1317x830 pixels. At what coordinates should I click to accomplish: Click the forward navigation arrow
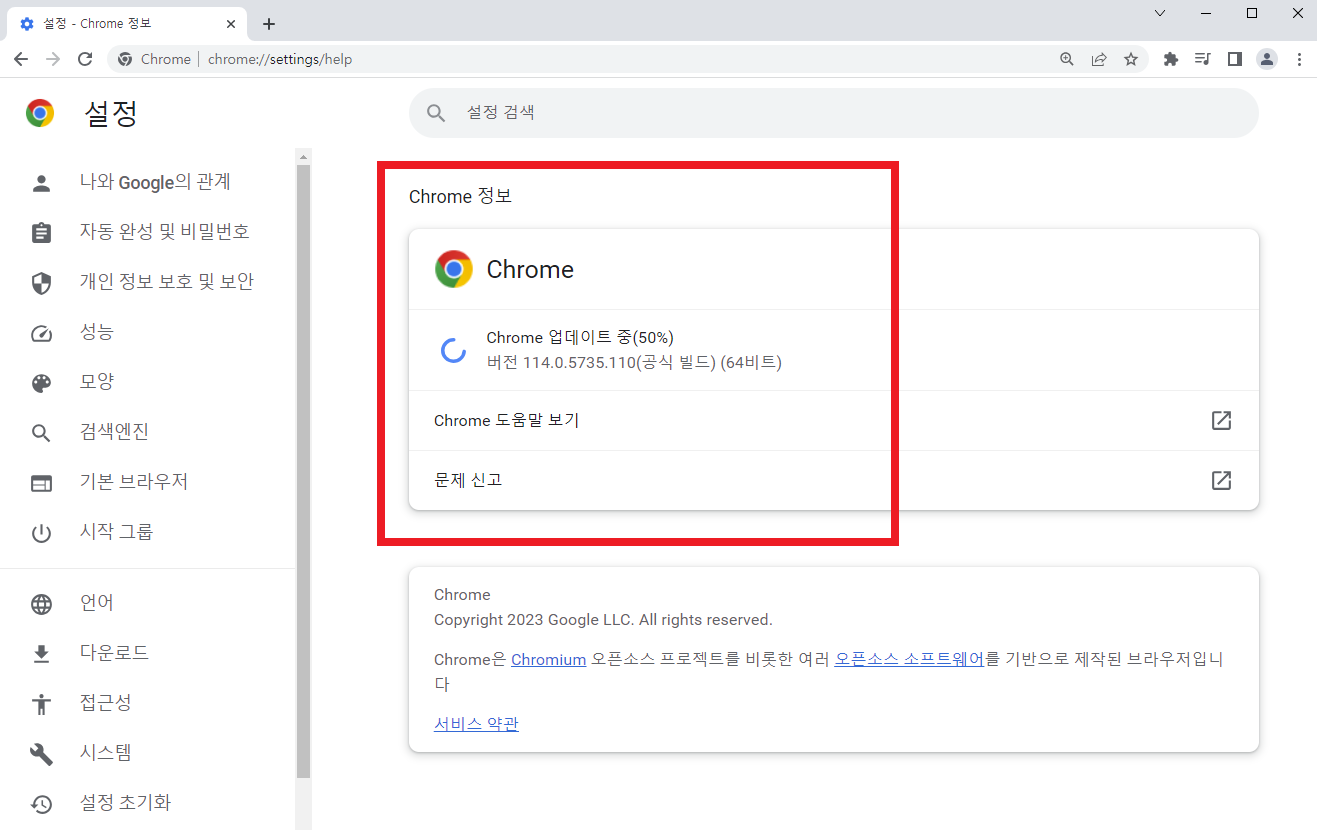coord(53,59)
